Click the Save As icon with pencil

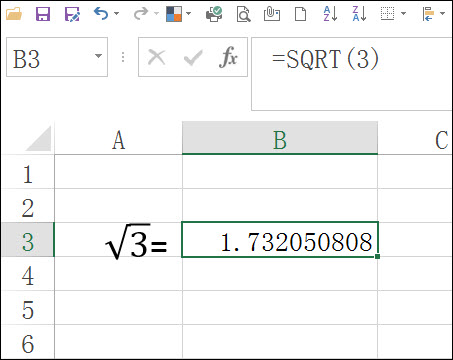pos(72,14)
